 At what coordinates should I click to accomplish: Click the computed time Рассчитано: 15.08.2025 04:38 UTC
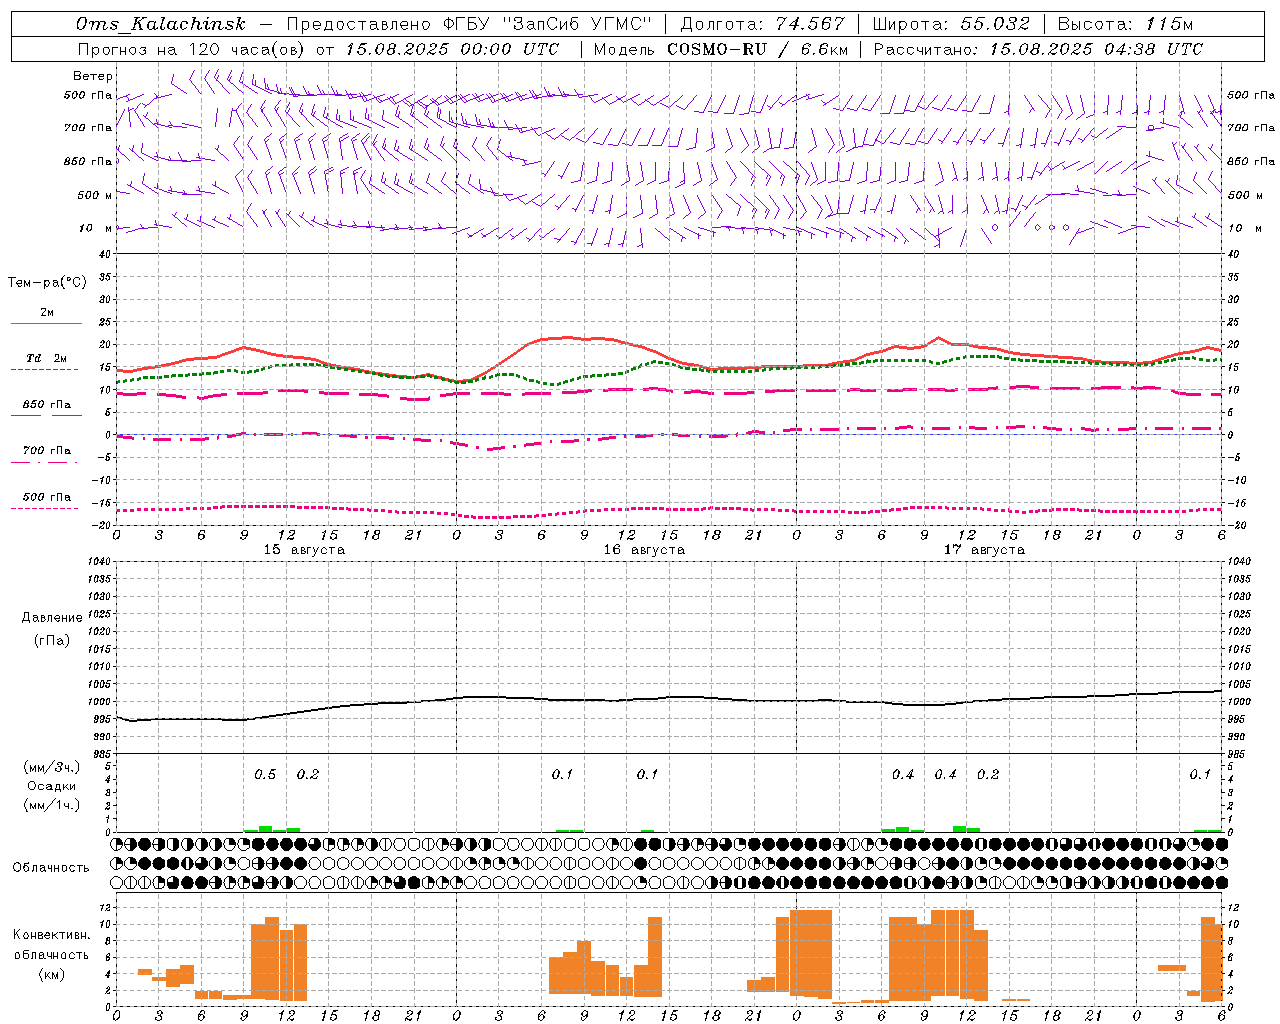point(1038,49)
